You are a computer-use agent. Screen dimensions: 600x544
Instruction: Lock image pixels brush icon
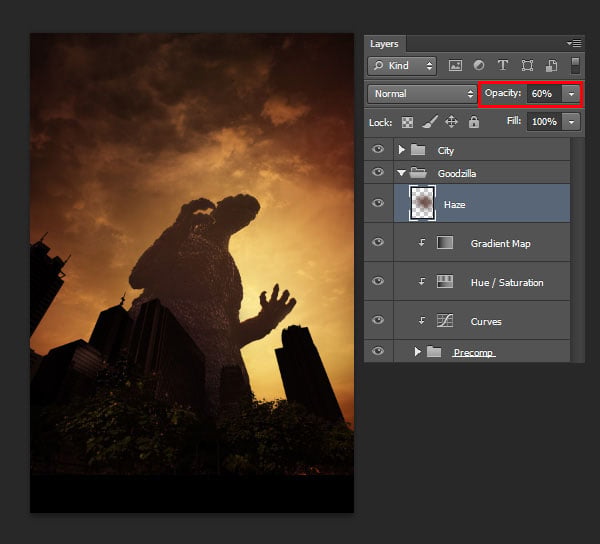[429, 122]
